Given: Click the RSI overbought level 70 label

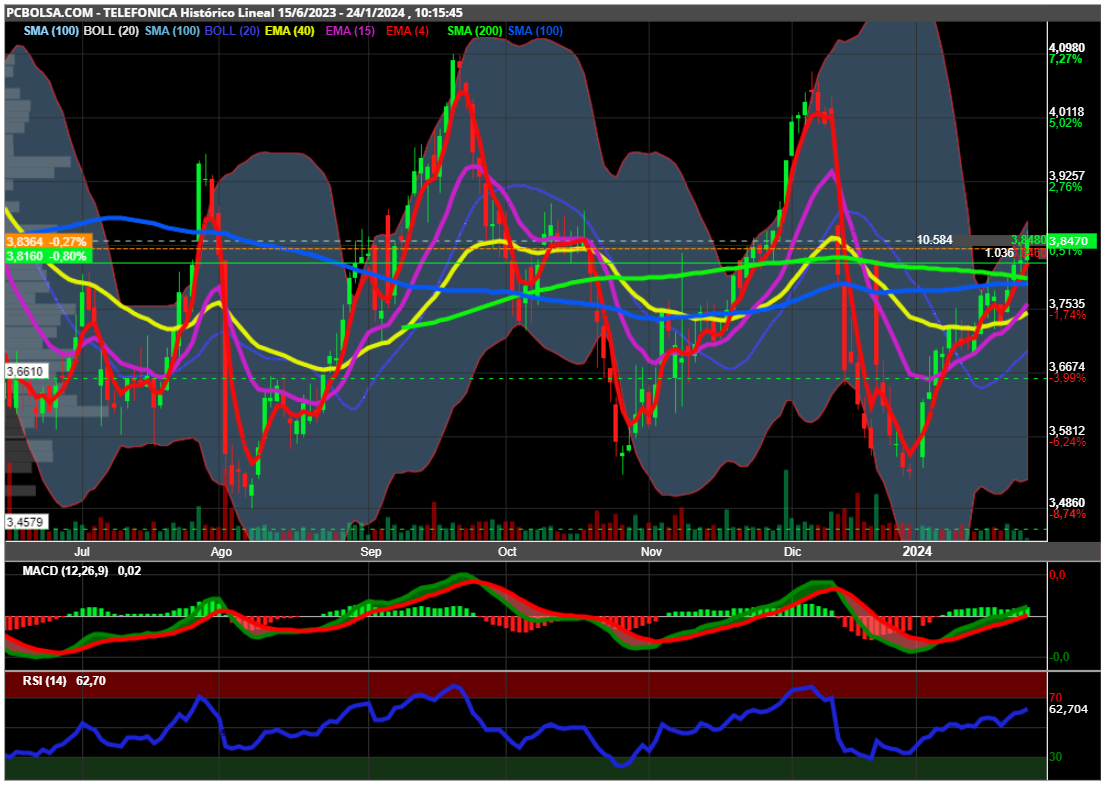Looking at the screenshot, I should pos(1056,698).
